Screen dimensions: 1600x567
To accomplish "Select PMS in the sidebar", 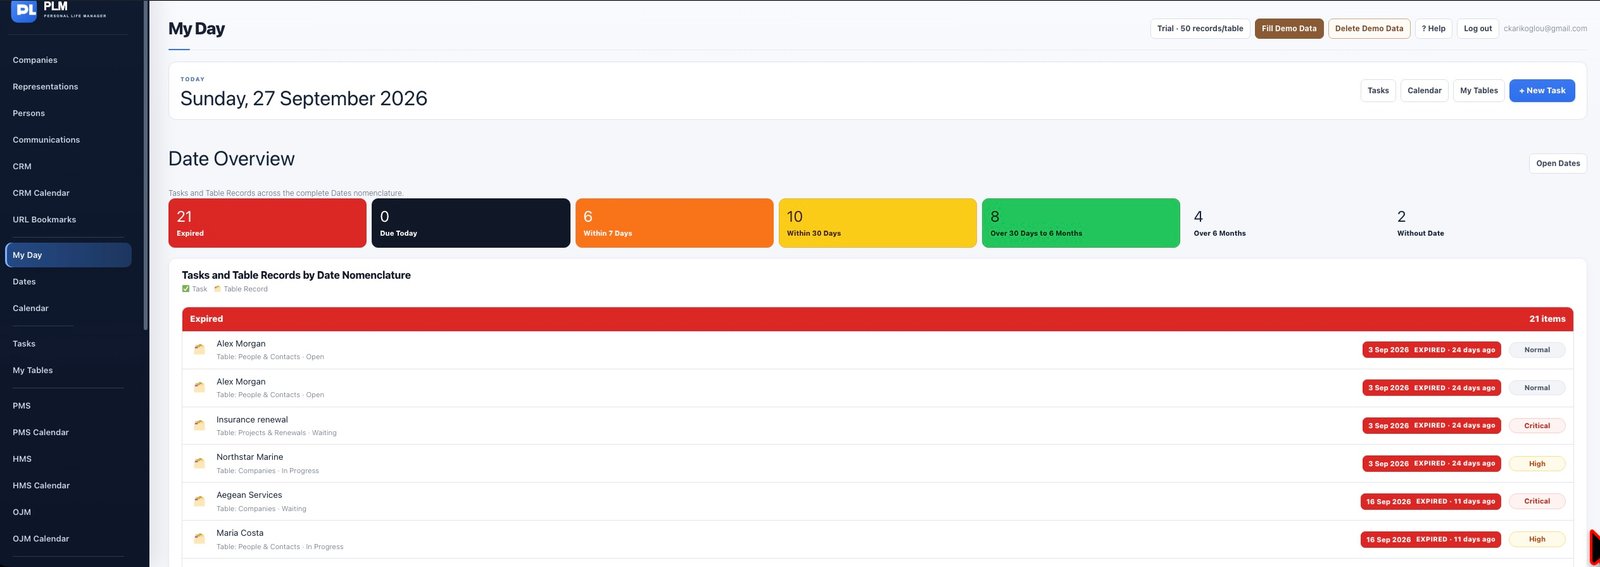I will coord(22,406).
